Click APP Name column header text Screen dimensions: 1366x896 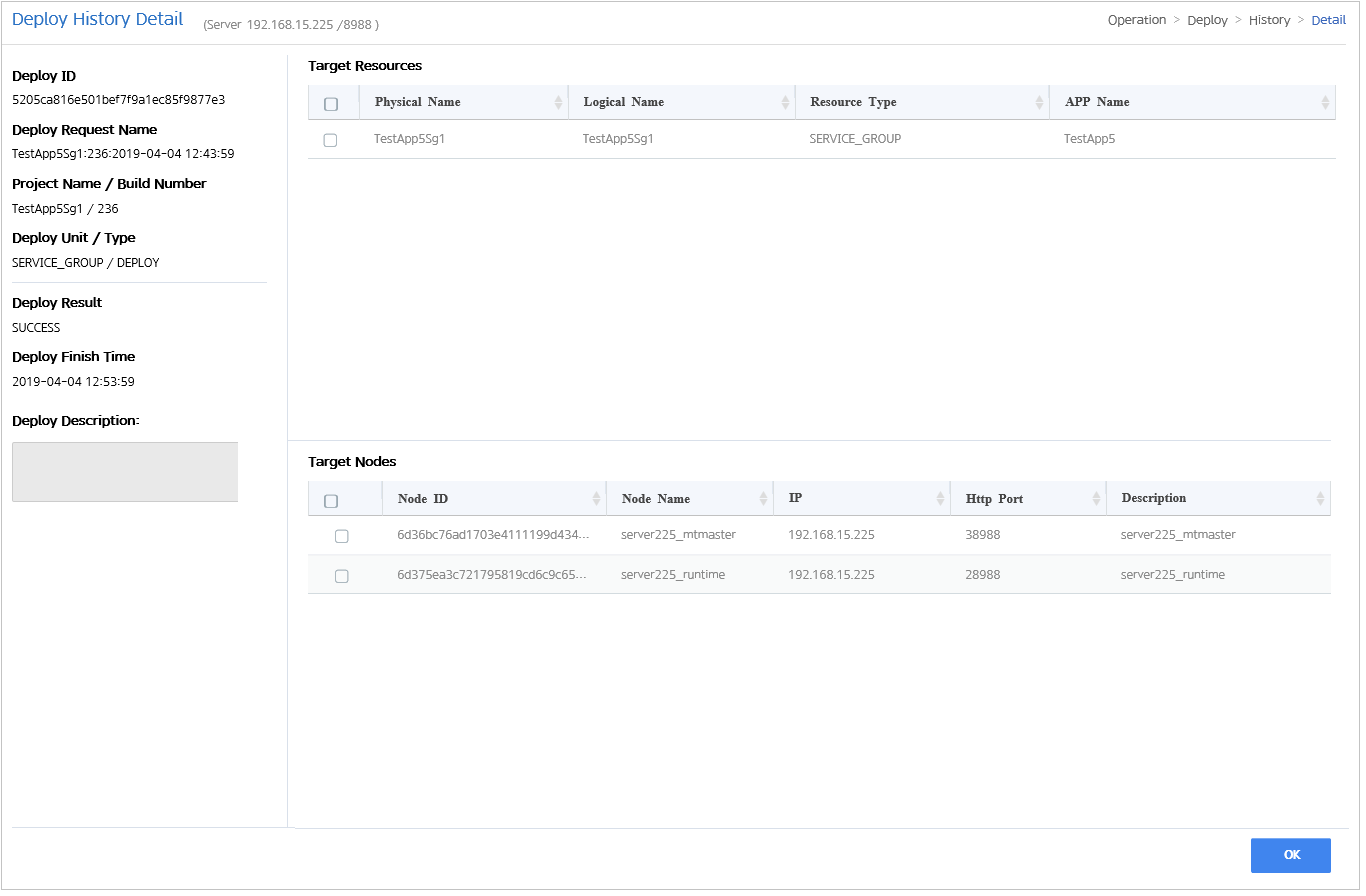click(1097, 102)
